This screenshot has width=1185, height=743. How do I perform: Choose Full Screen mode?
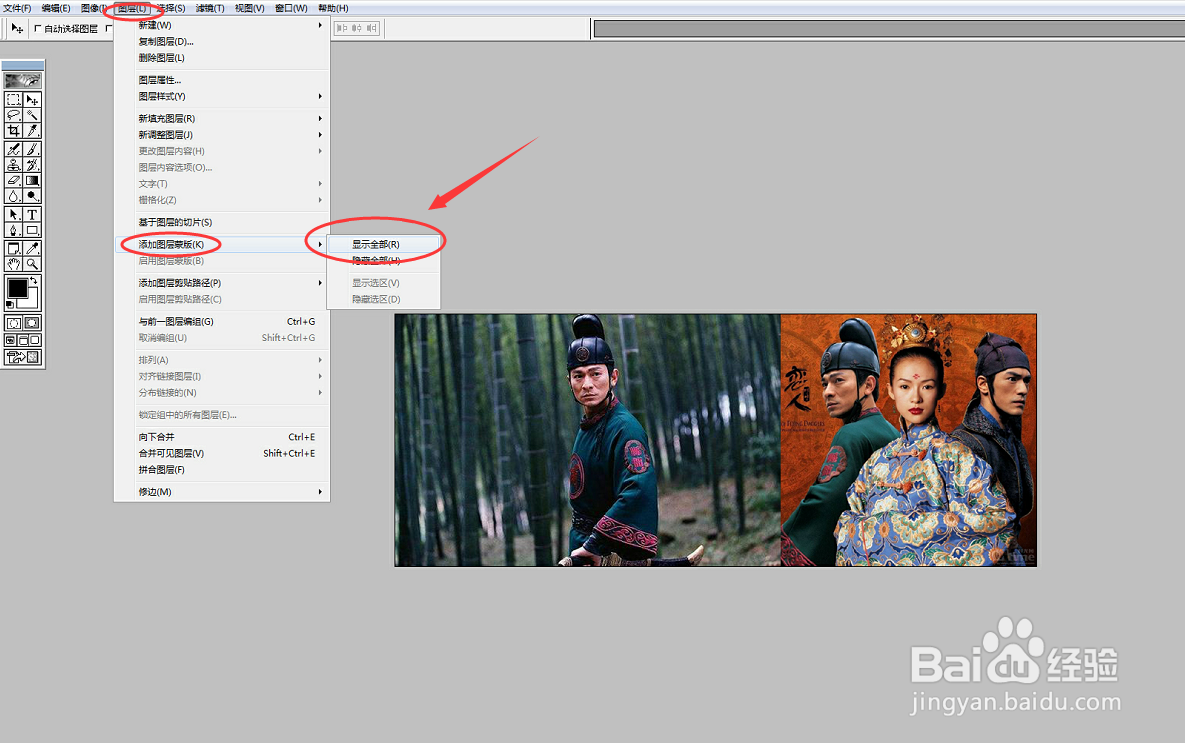[x=35, y=340]
